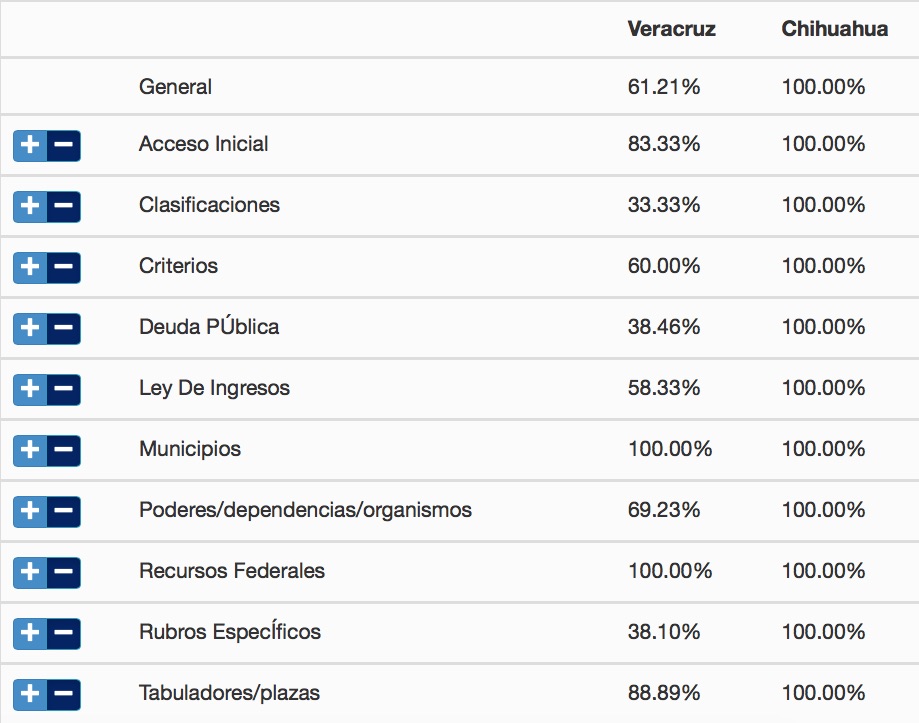Collapse Clasificaciones with minus icon
Screen dimensions: 919x723
tap(63, 206)
